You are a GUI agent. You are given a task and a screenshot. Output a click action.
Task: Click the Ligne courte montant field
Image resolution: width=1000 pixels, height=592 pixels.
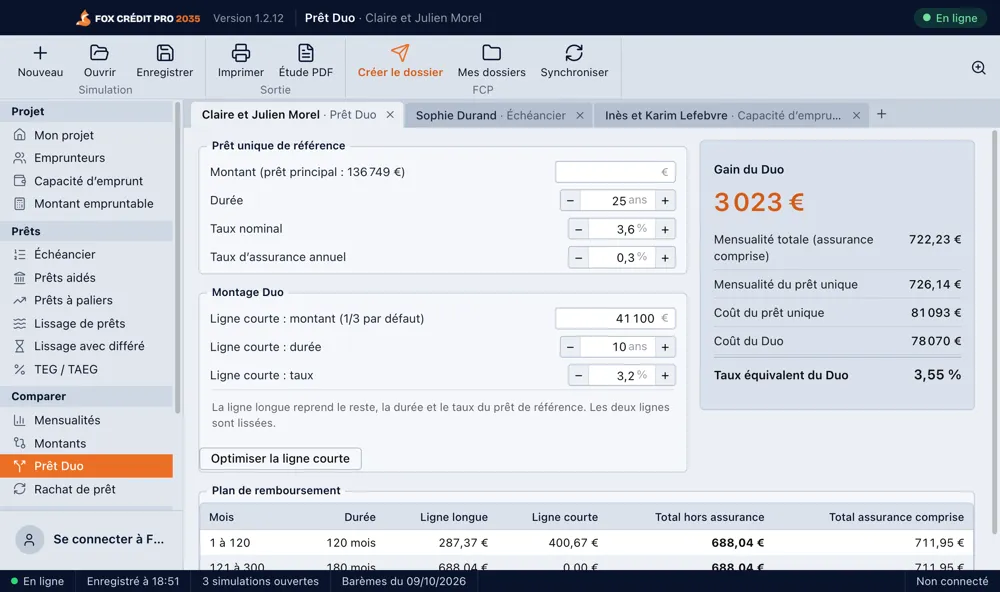click(x=615, y=318)
